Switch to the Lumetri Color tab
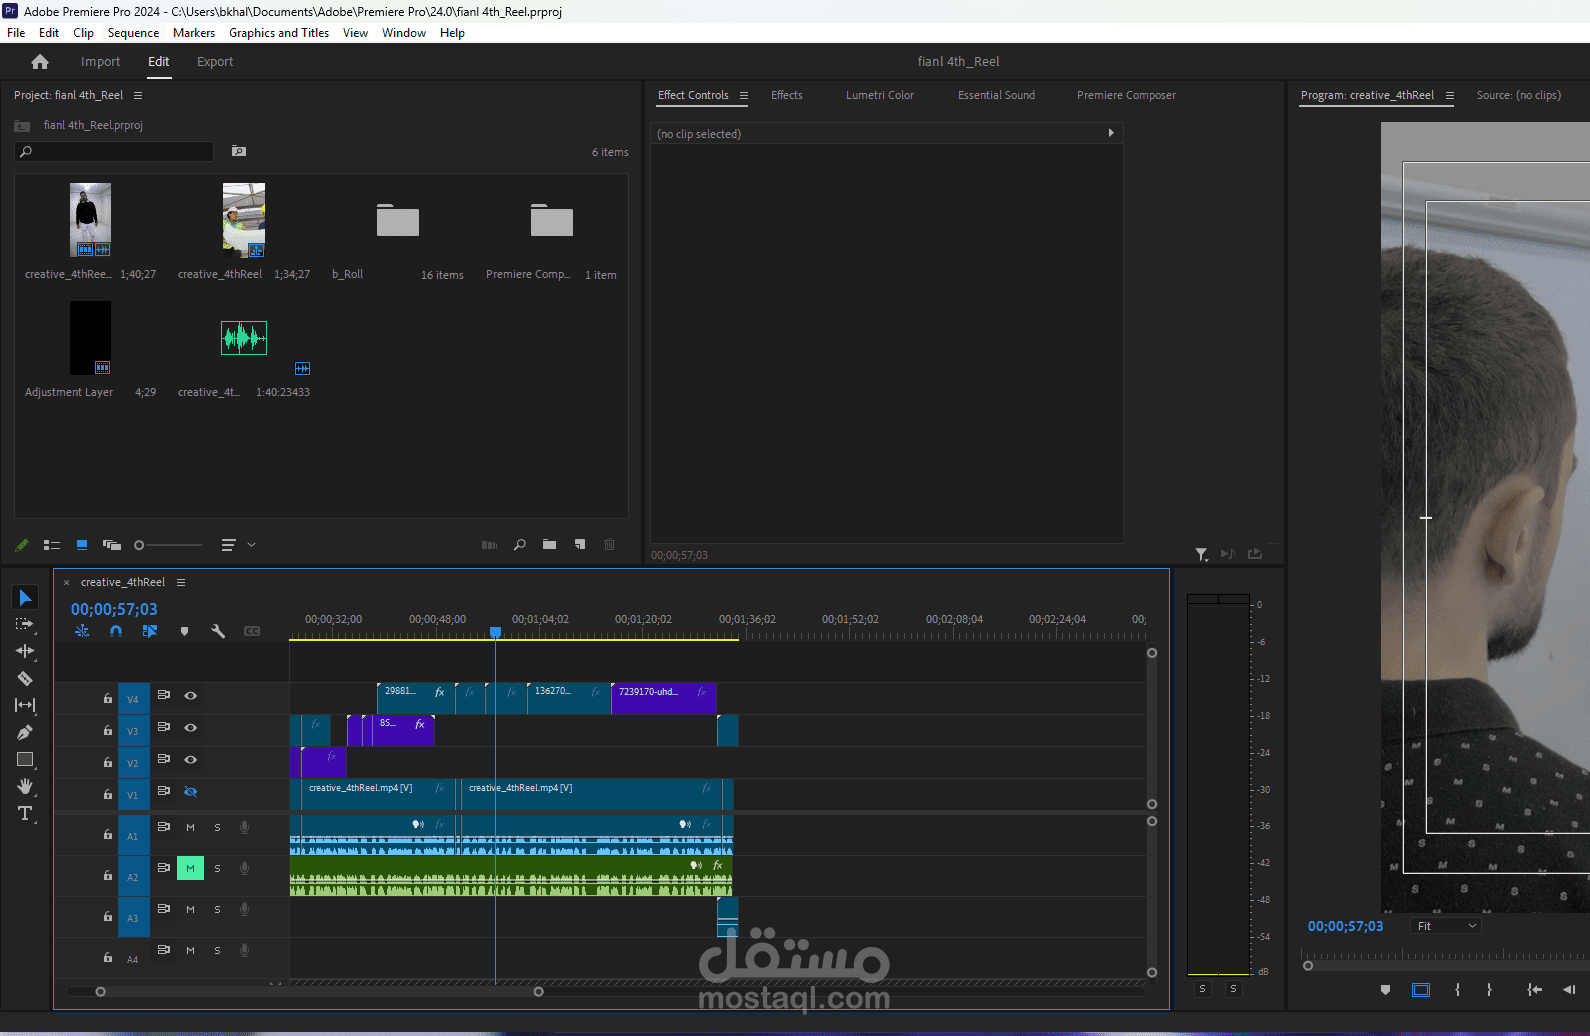The width and height of the screenshot is (1590, 1036). pyautogui.click(x=880, y=95)
